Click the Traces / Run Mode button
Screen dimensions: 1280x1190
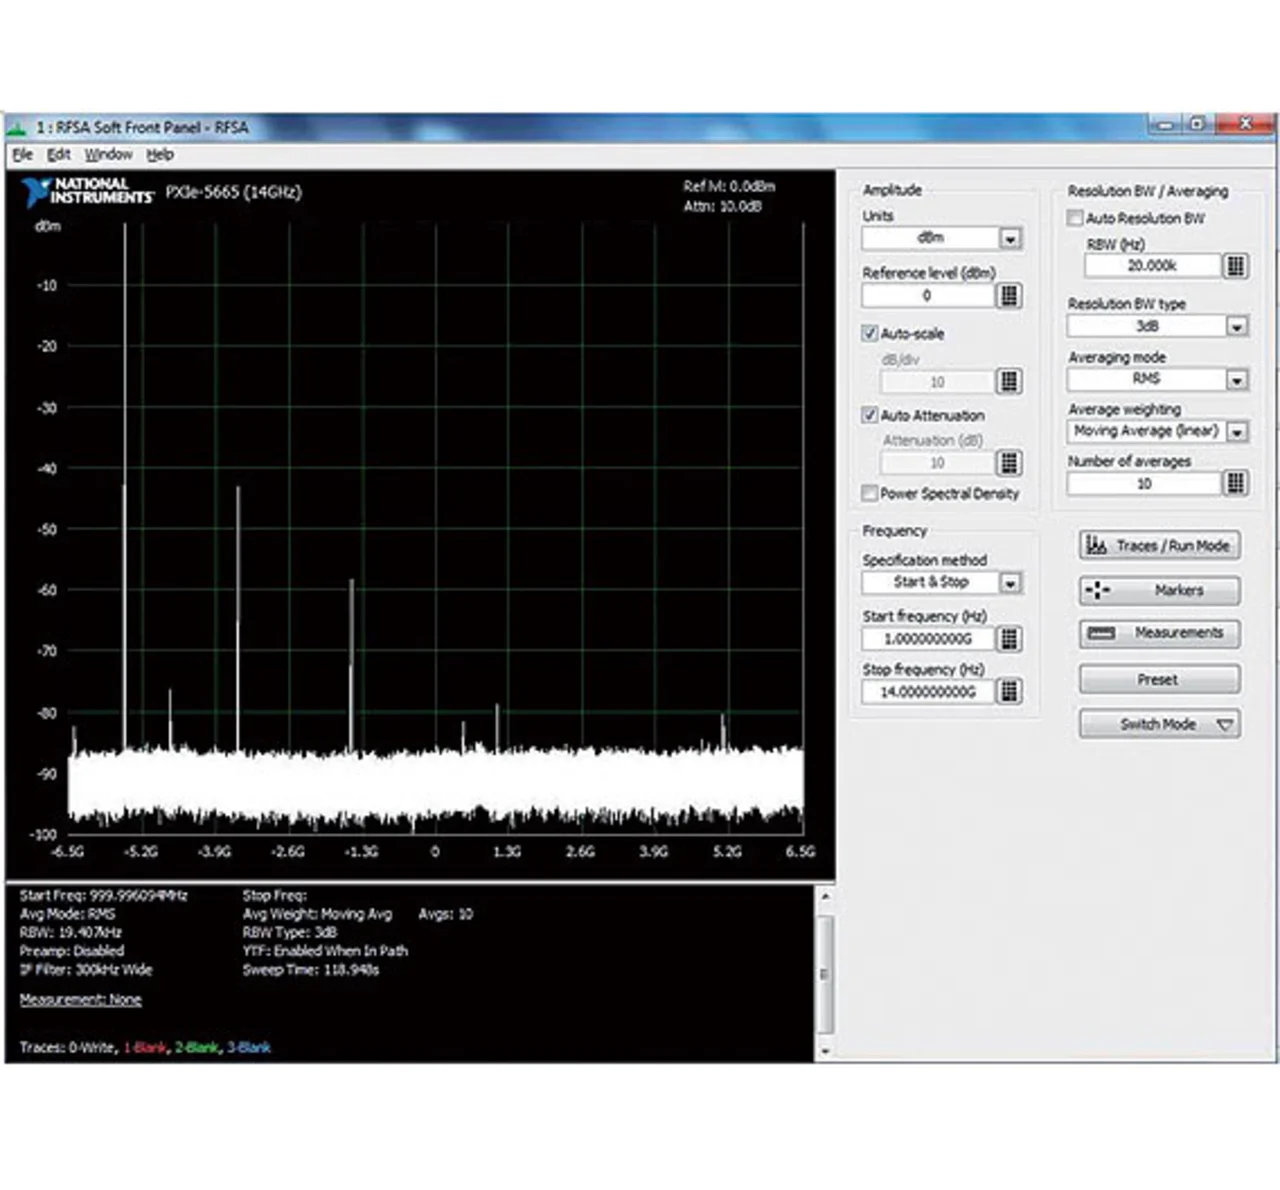click(x=1160, y=546)
